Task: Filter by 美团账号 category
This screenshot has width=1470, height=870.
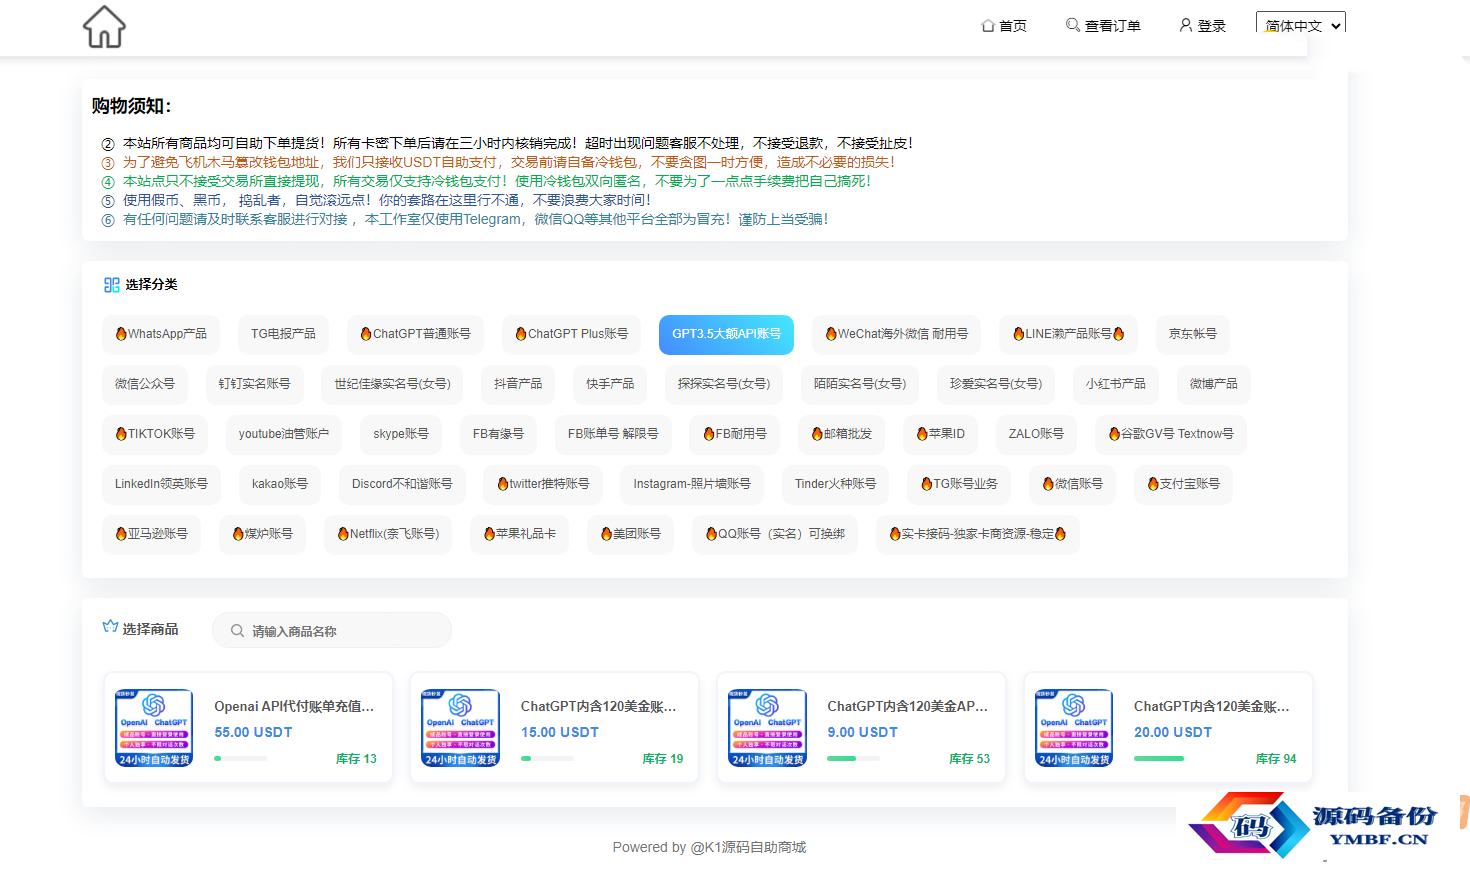Action: [x=630, y=534]
